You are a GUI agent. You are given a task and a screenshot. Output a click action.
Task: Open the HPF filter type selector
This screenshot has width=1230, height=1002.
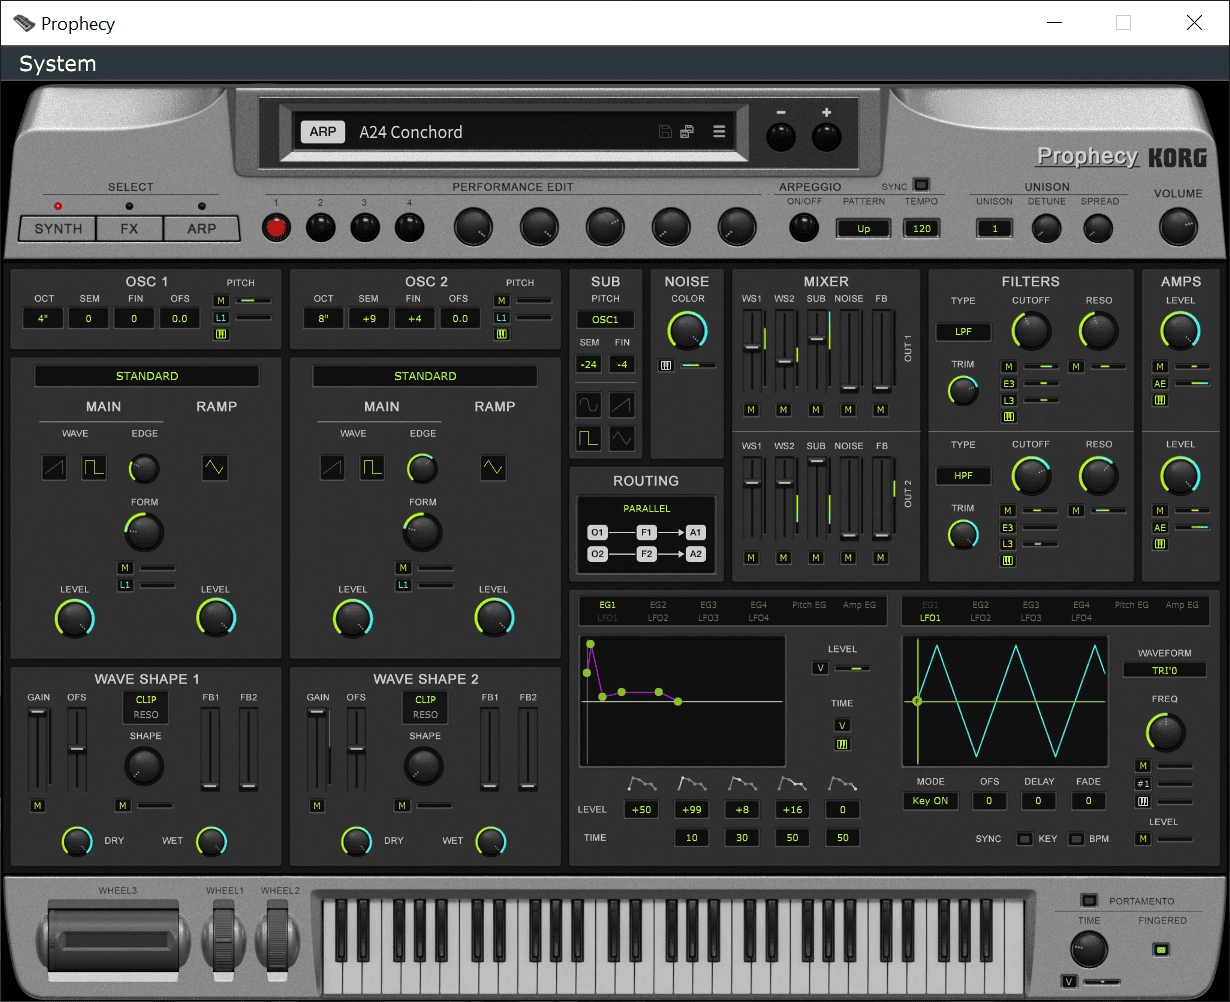(963, 475)
